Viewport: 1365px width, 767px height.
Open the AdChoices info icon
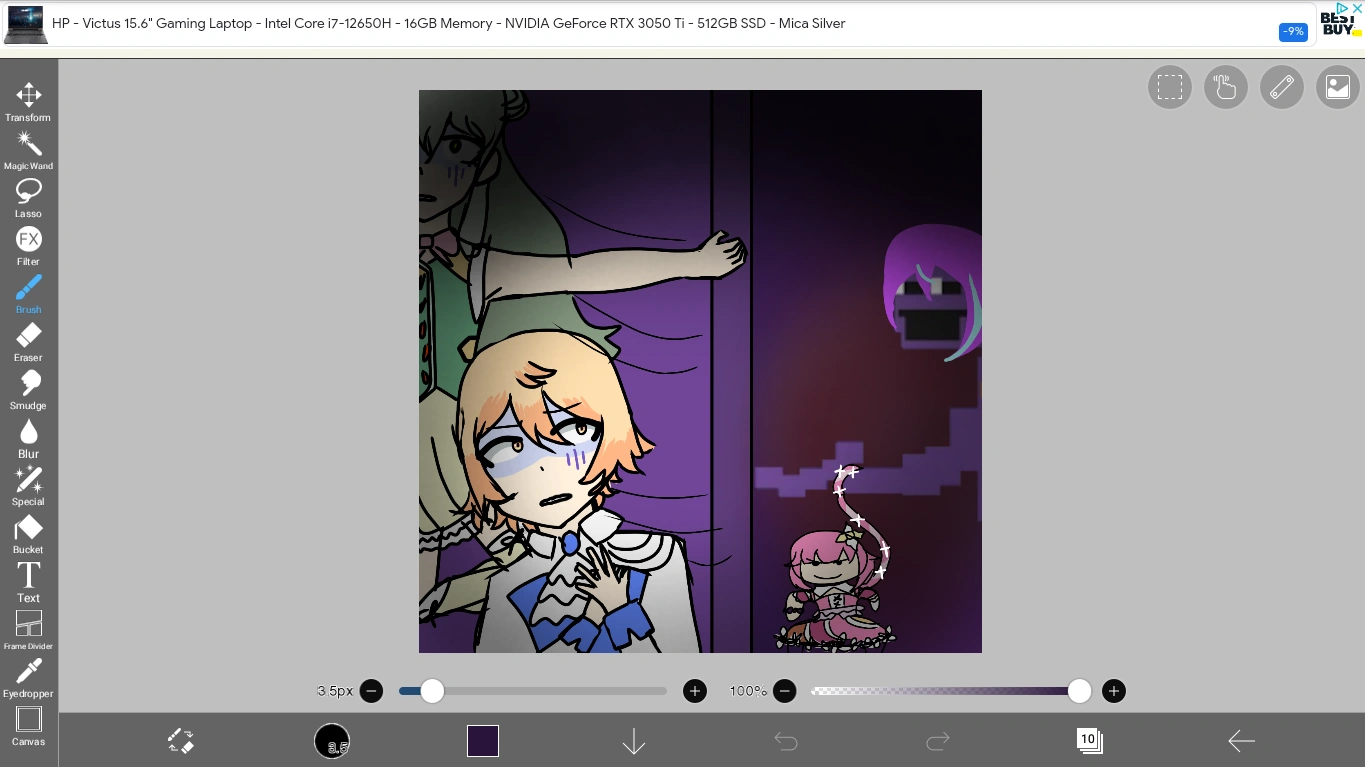[x=1343, y=8]
